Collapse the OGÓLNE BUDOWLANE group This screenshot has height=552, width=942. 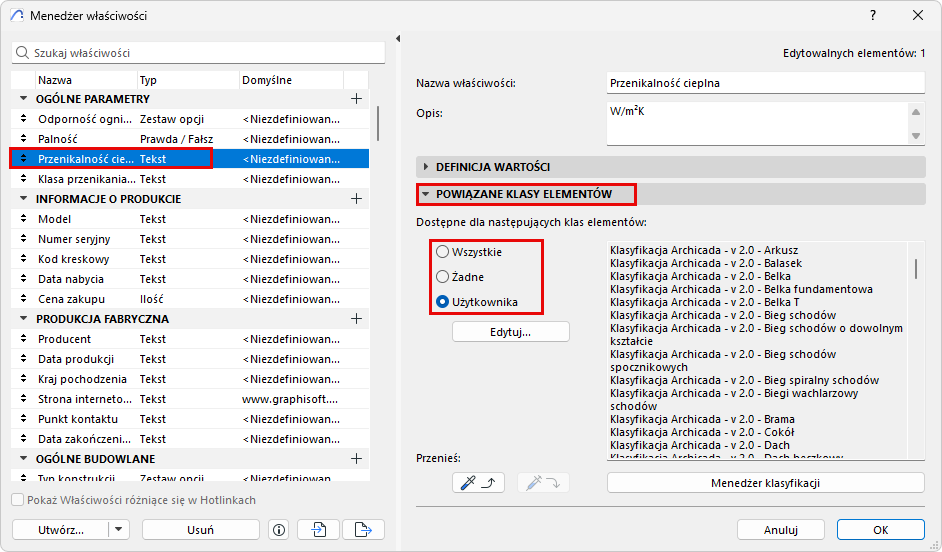point(24,459)
